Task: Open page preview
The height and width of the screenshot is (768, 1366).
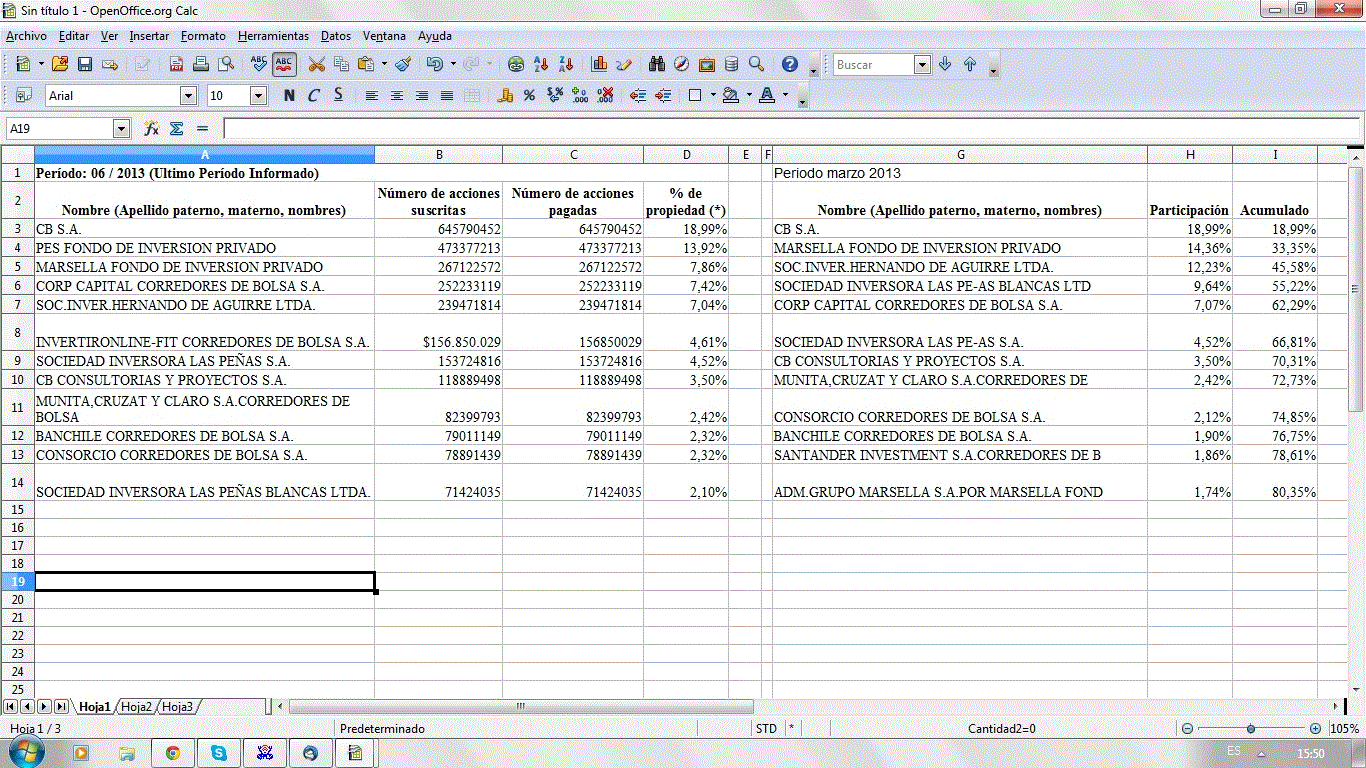Action: point(226,64)
